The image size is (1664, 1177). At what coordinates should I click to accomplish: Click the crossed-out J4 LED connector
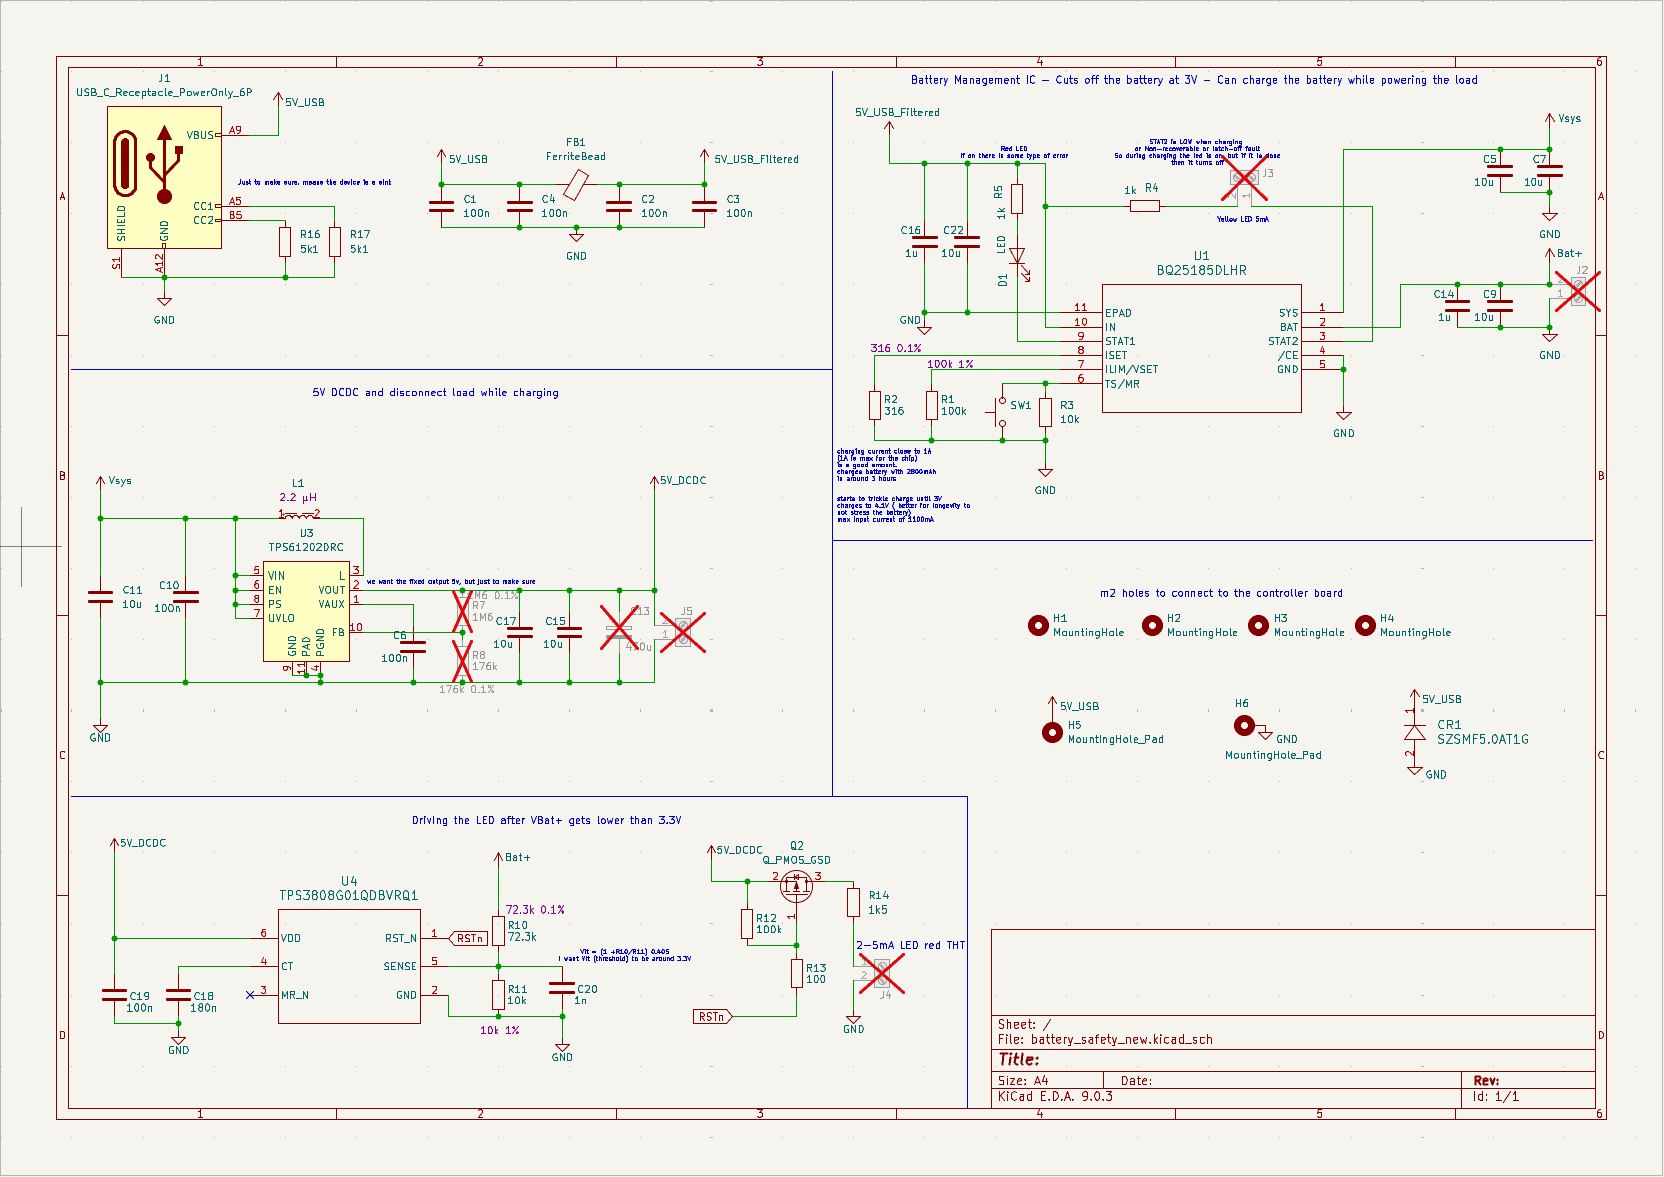pyautogui.click(x=882, y=973)
